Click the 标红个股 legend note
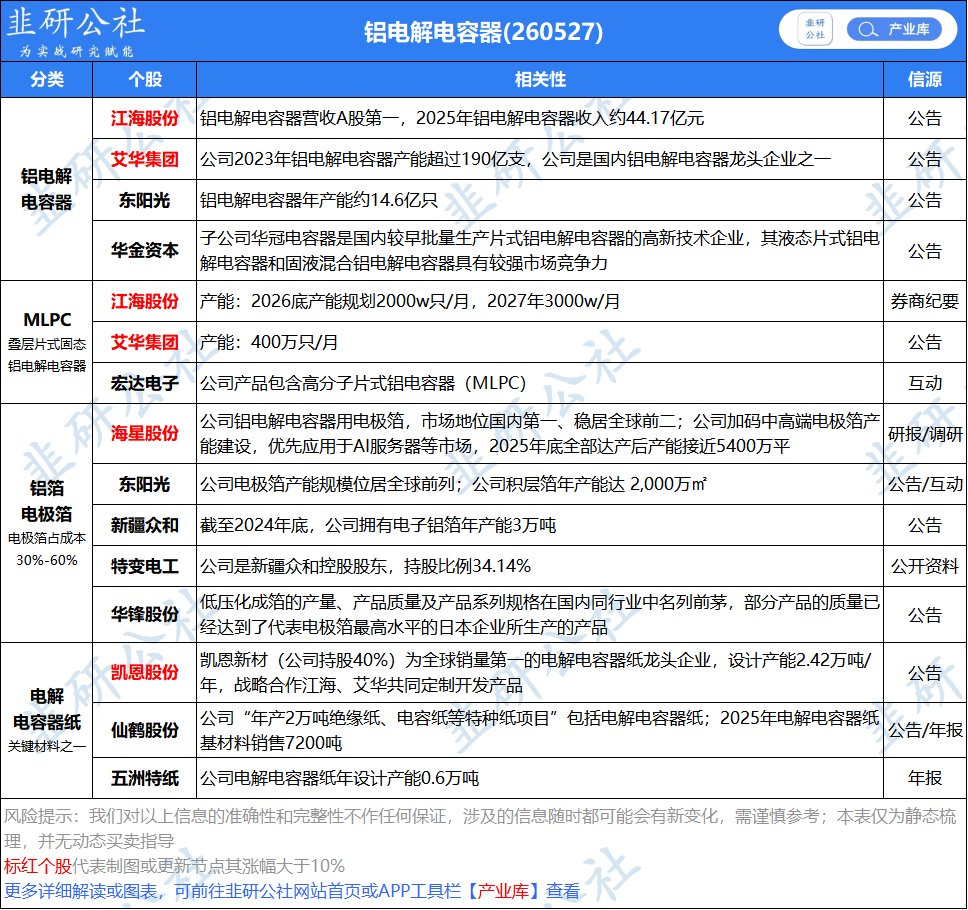Viewport: 968px width, 910px height. click(x=174, y=866)
